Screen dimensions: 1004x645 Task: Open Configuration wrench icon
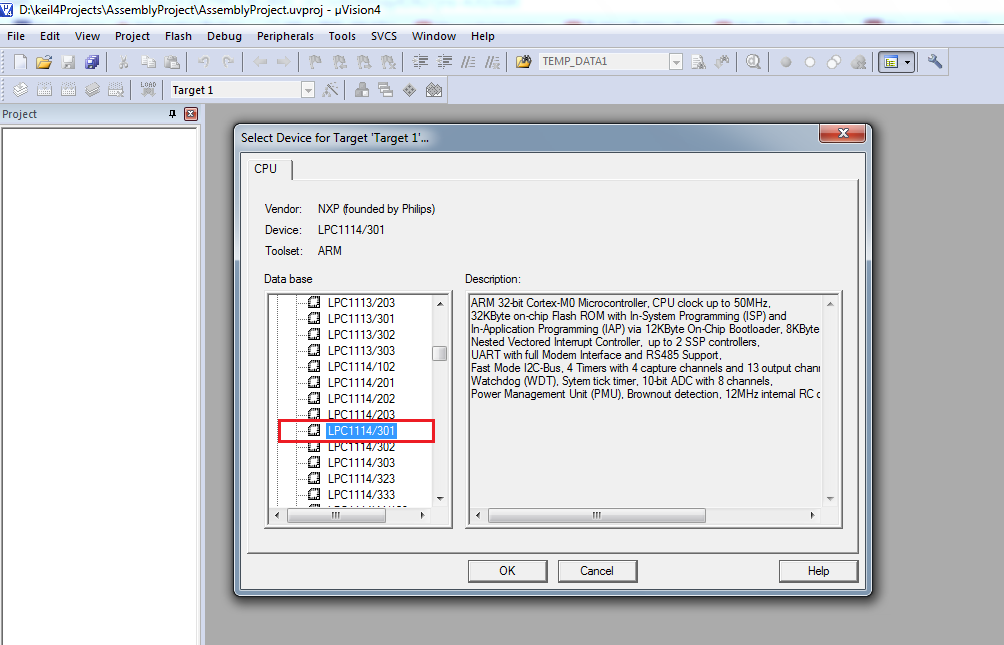935,62
